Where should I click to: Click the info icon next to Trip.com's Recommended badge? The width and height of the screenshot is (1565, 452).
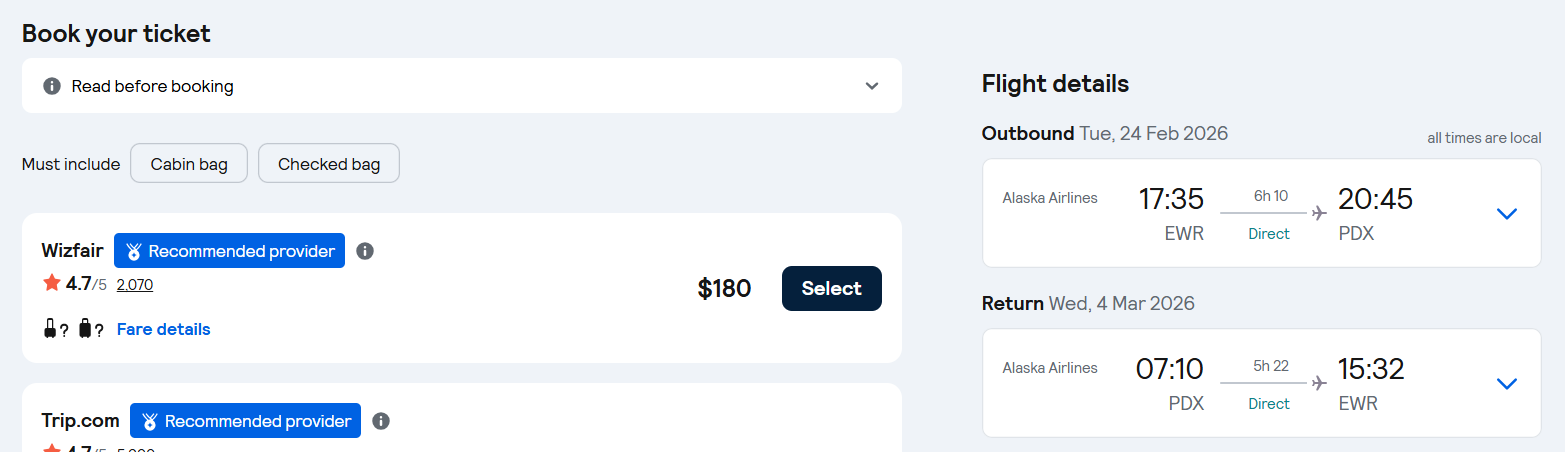(x=381, y=421)
